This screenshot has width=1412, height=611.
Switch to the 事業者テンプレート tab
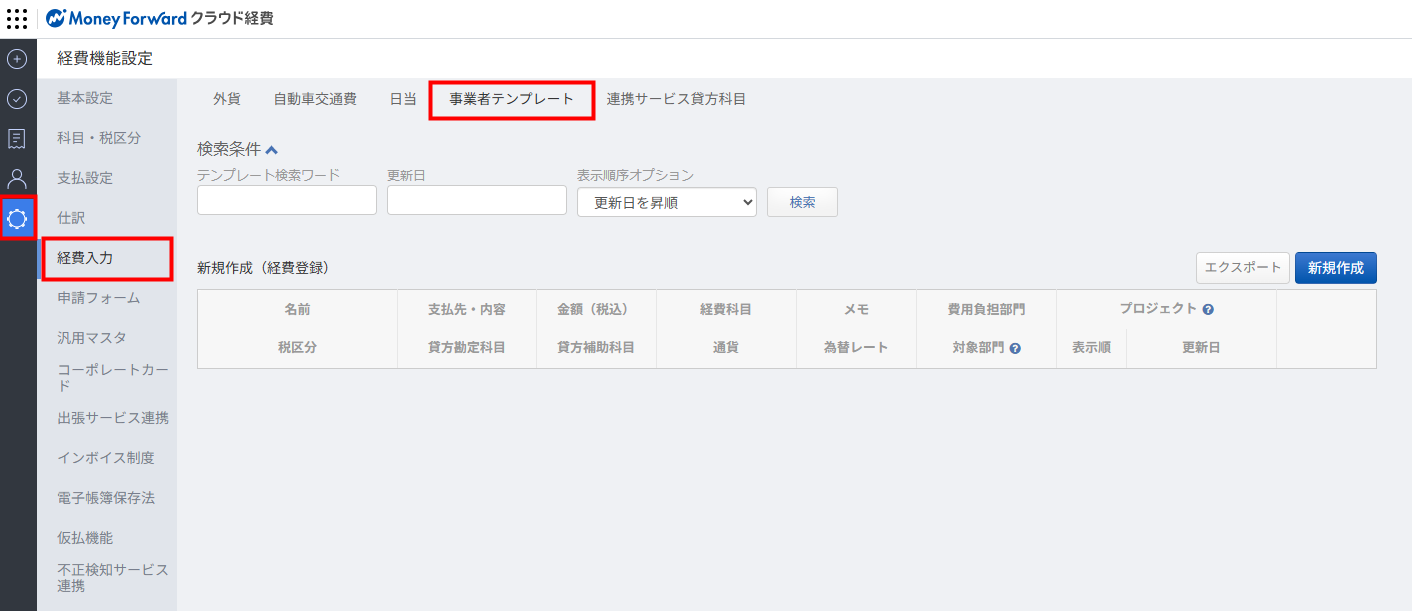(x=512, y=100)
